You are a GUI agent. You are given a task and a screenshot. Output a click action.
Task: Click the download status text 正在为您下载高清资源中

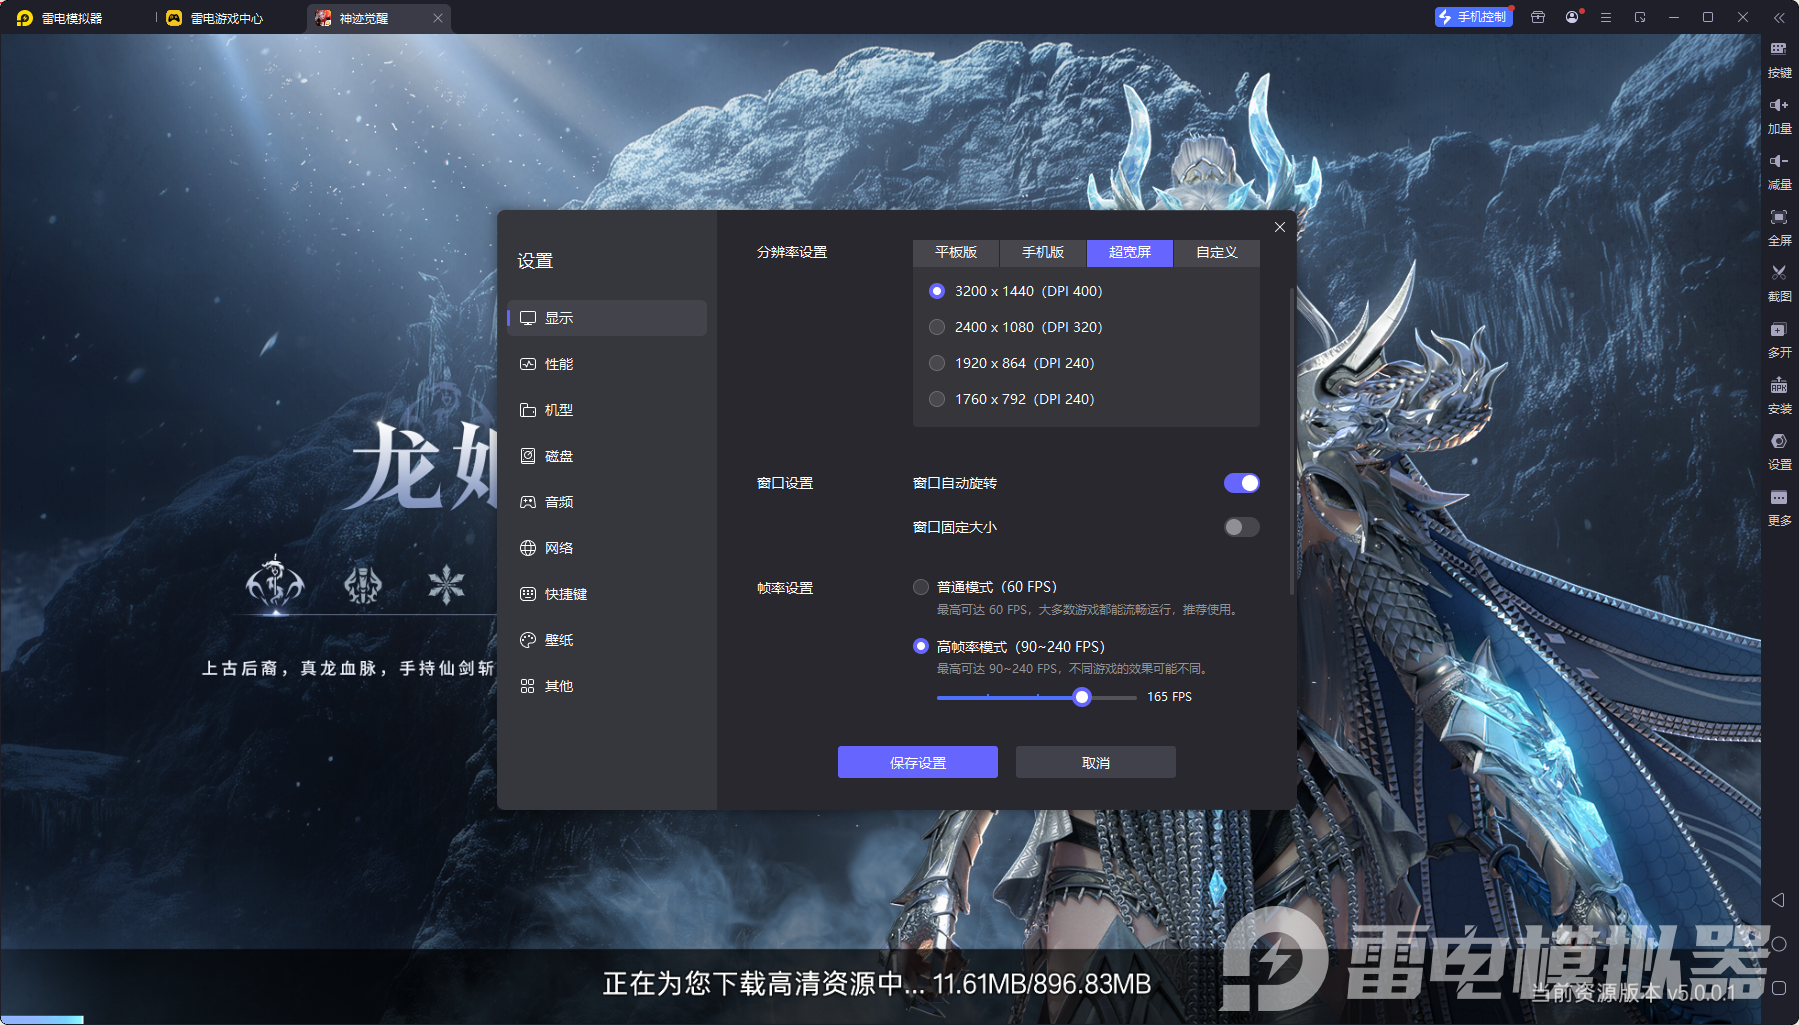click(764, 984)
